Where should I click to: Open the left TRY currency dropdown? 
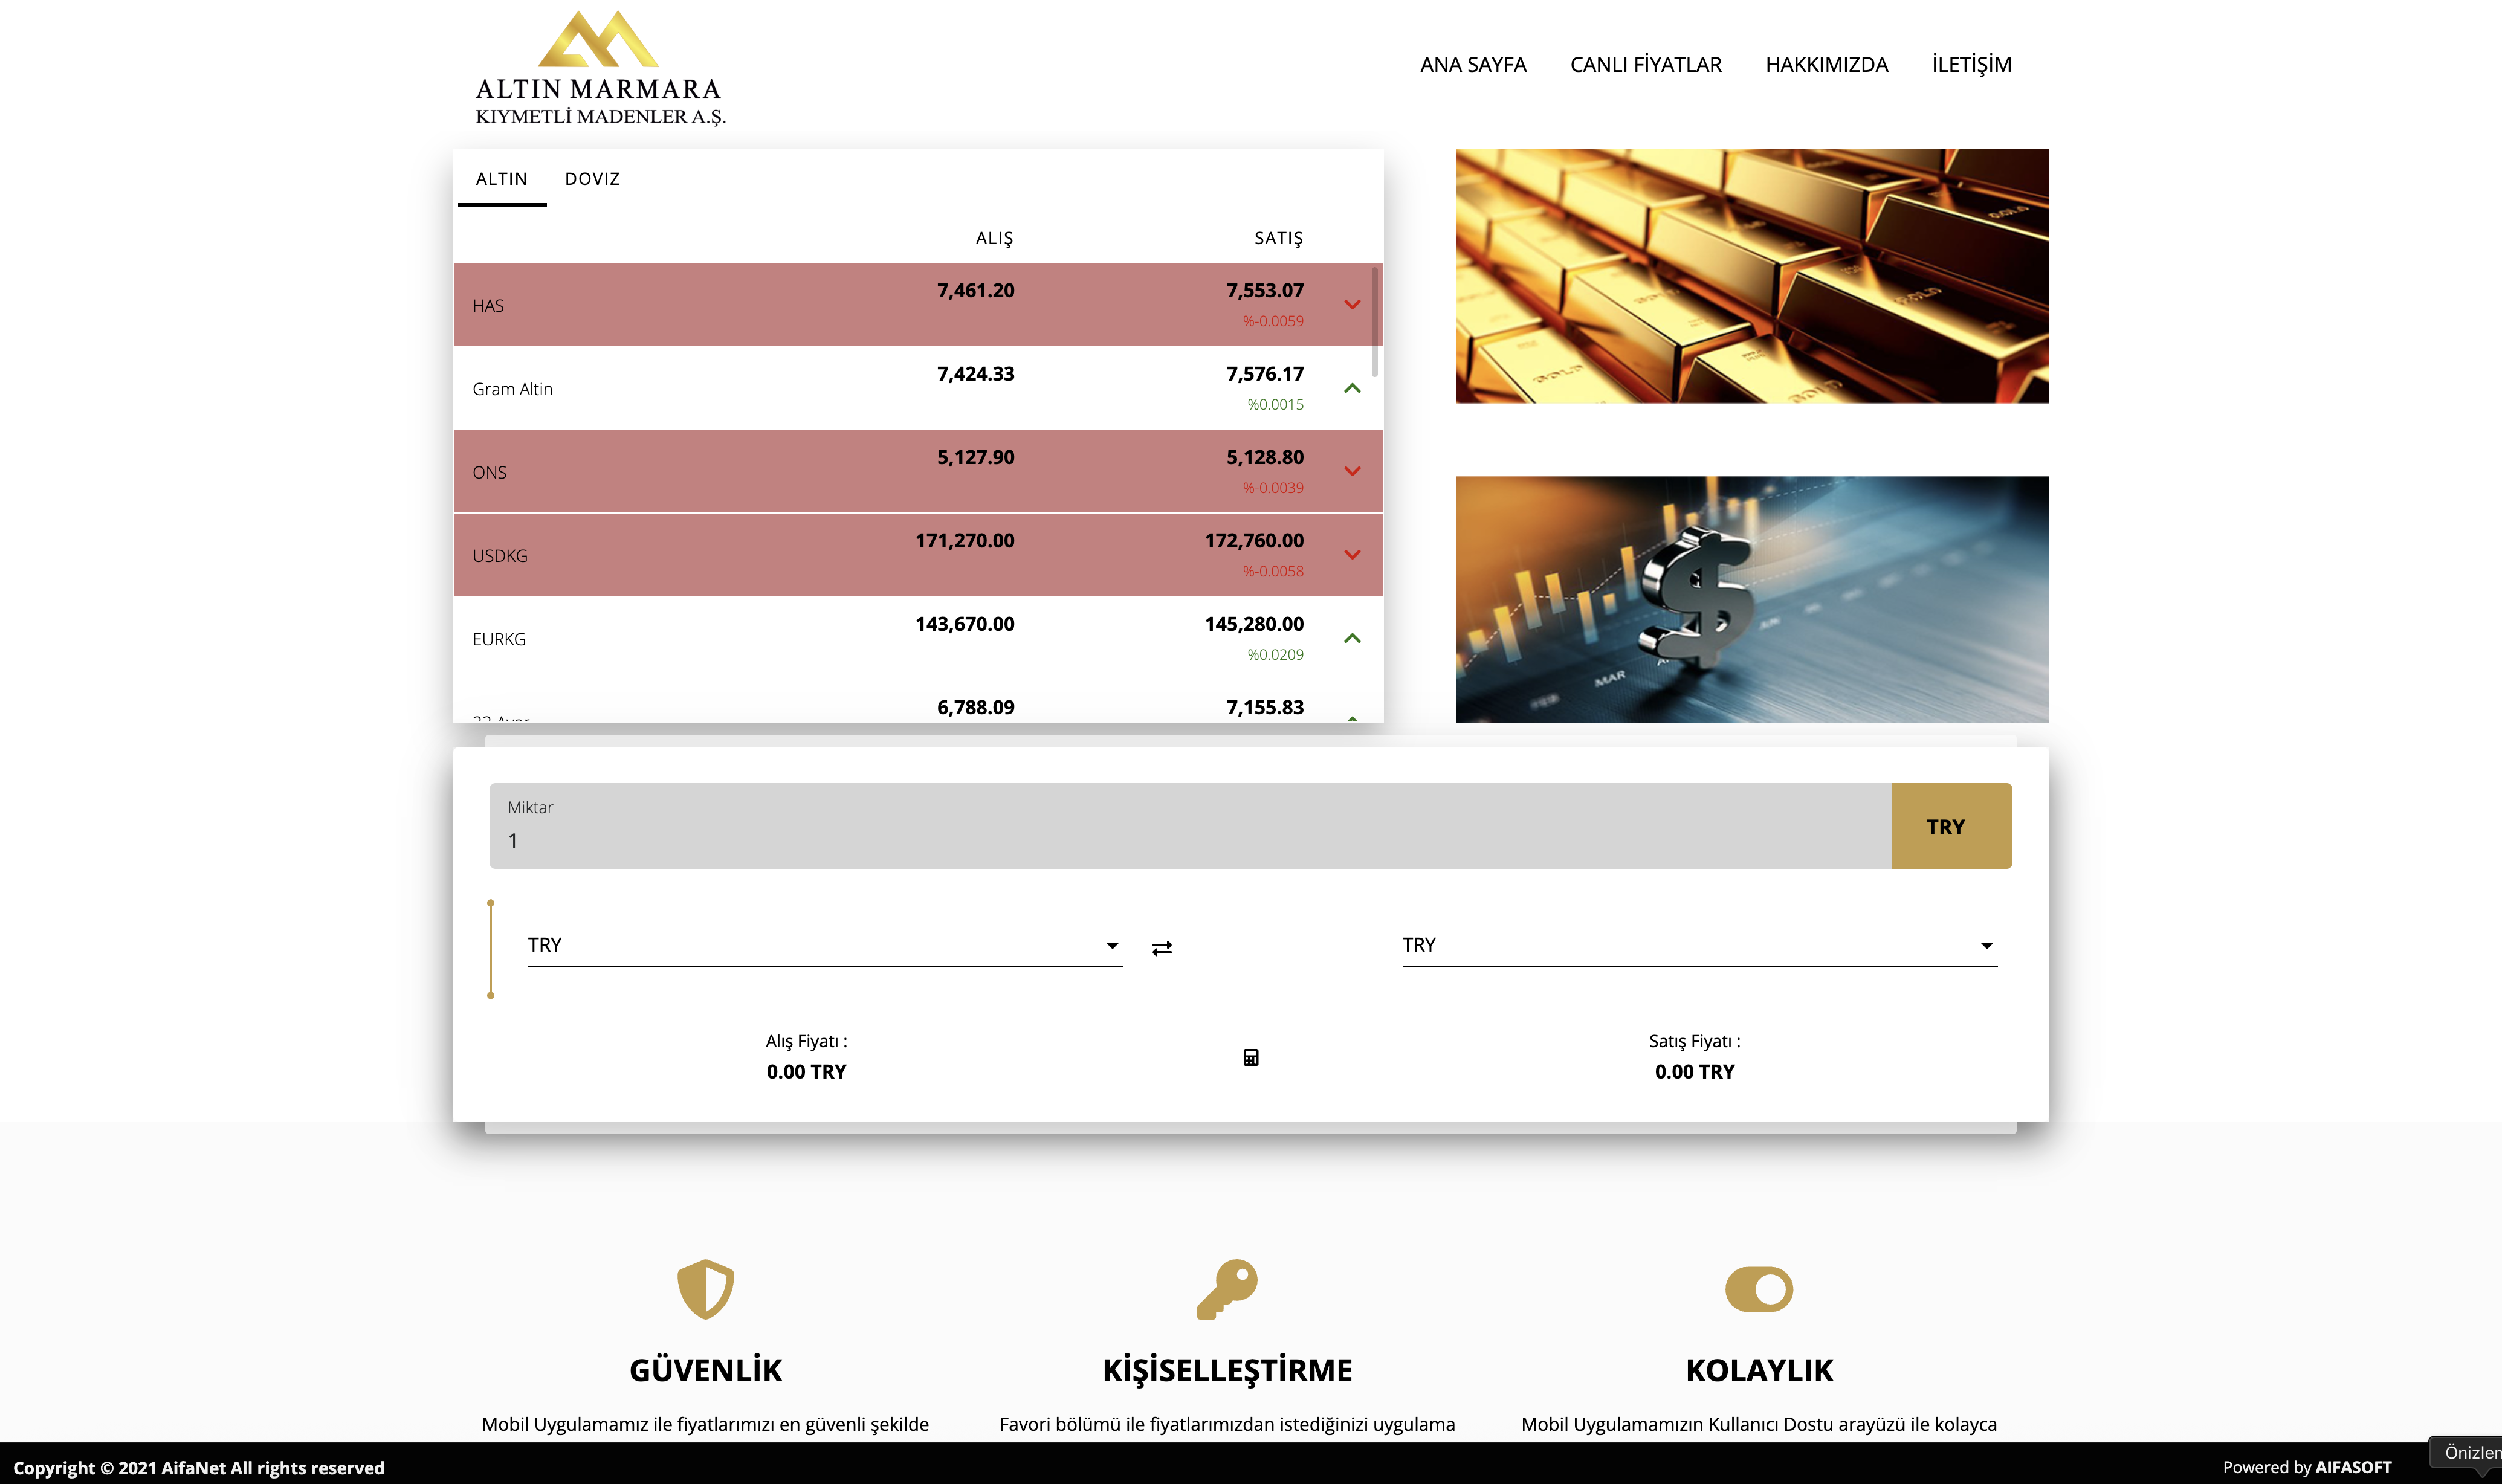824,945
